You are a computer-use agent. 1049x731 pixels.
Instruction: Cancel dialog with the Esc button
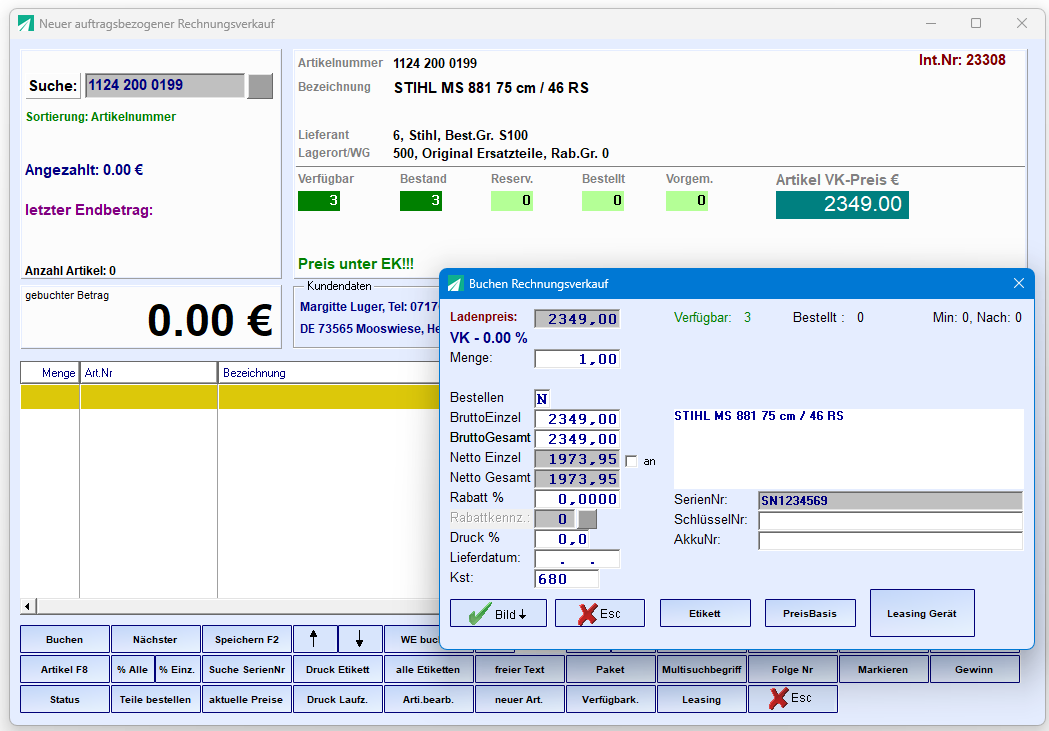(x=600, y=613)
